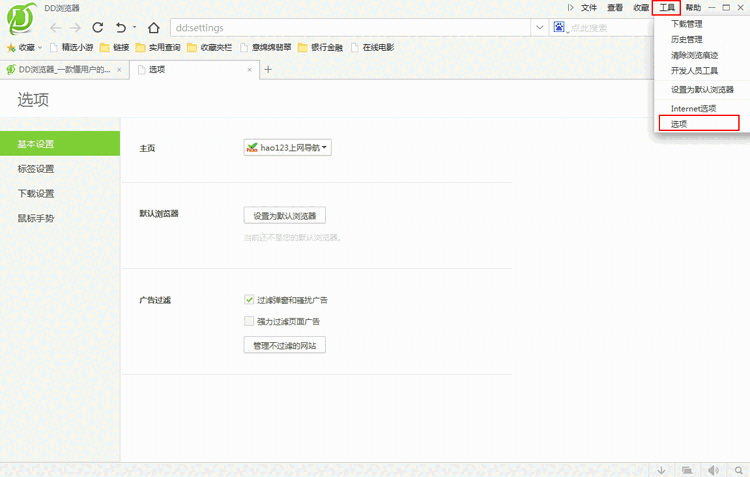Click the DD browser logo icon
Image resolution: width=750 pixels, height=477 pixels.
tap(22, 18)
